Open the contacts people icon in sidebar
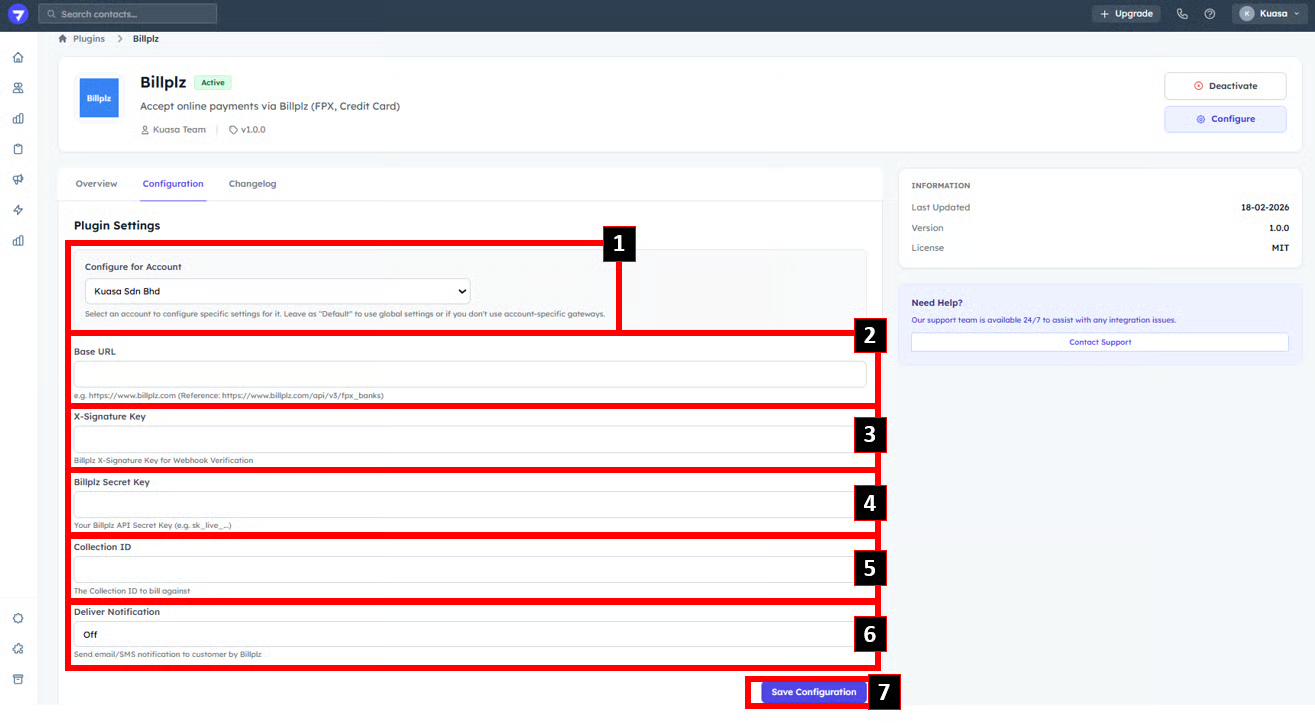This screenshot has height=723, width=1315. (x=18, y=88)
